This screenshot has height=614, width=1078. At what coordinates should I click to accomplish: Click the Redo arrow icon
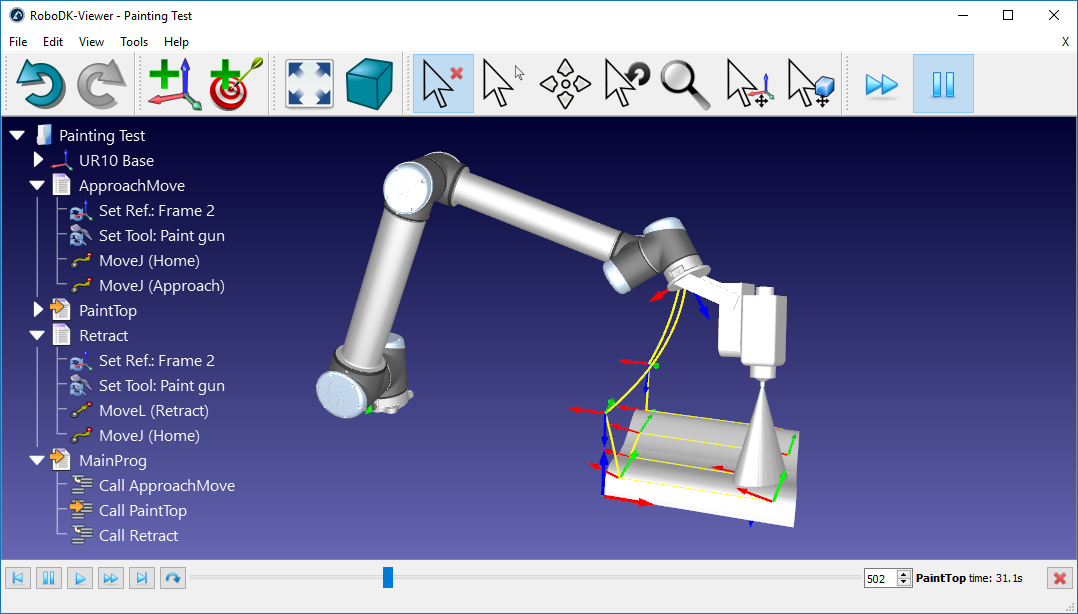tap(101, 84)
